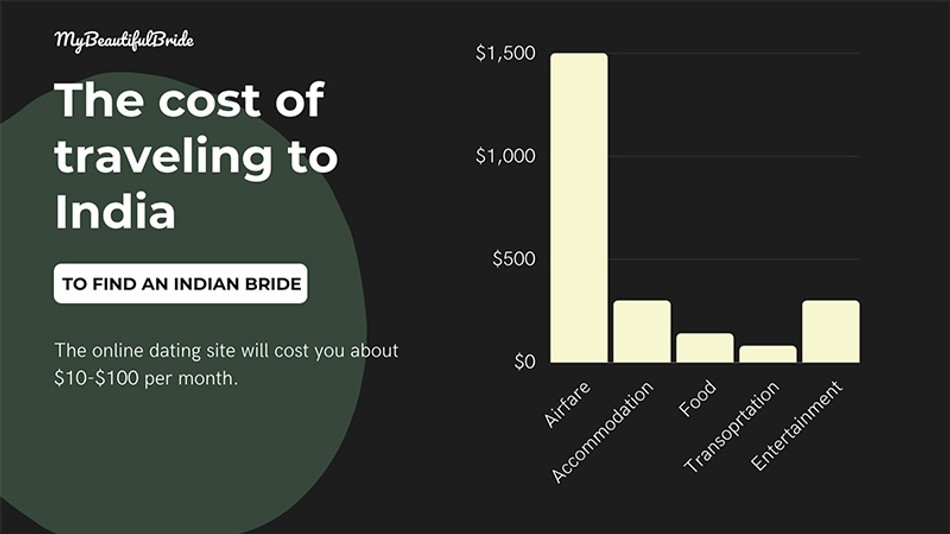
Task: Click the Transoprtation category label
Action: coord(731,427)
